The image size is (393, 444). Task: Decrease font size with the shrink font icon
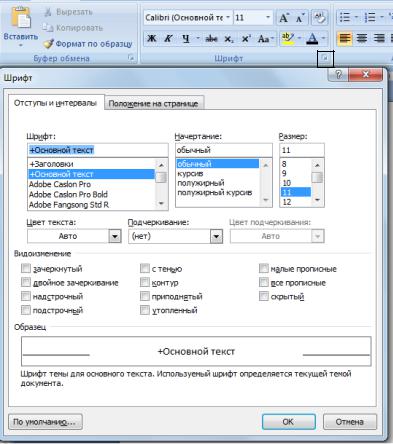coord(300,18)
